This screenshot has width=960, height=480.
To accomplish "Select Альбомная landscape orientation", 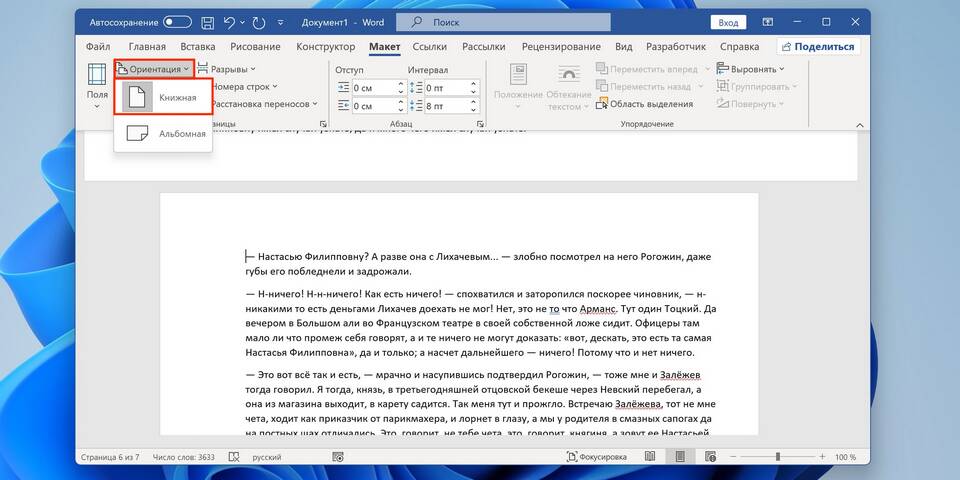I will [163, 133].
